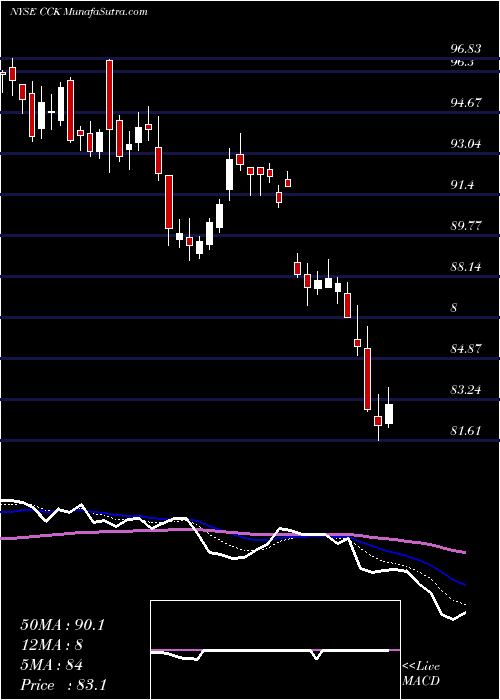
Task: Select the 89.77 price level label
Action: tap(466, 226)
